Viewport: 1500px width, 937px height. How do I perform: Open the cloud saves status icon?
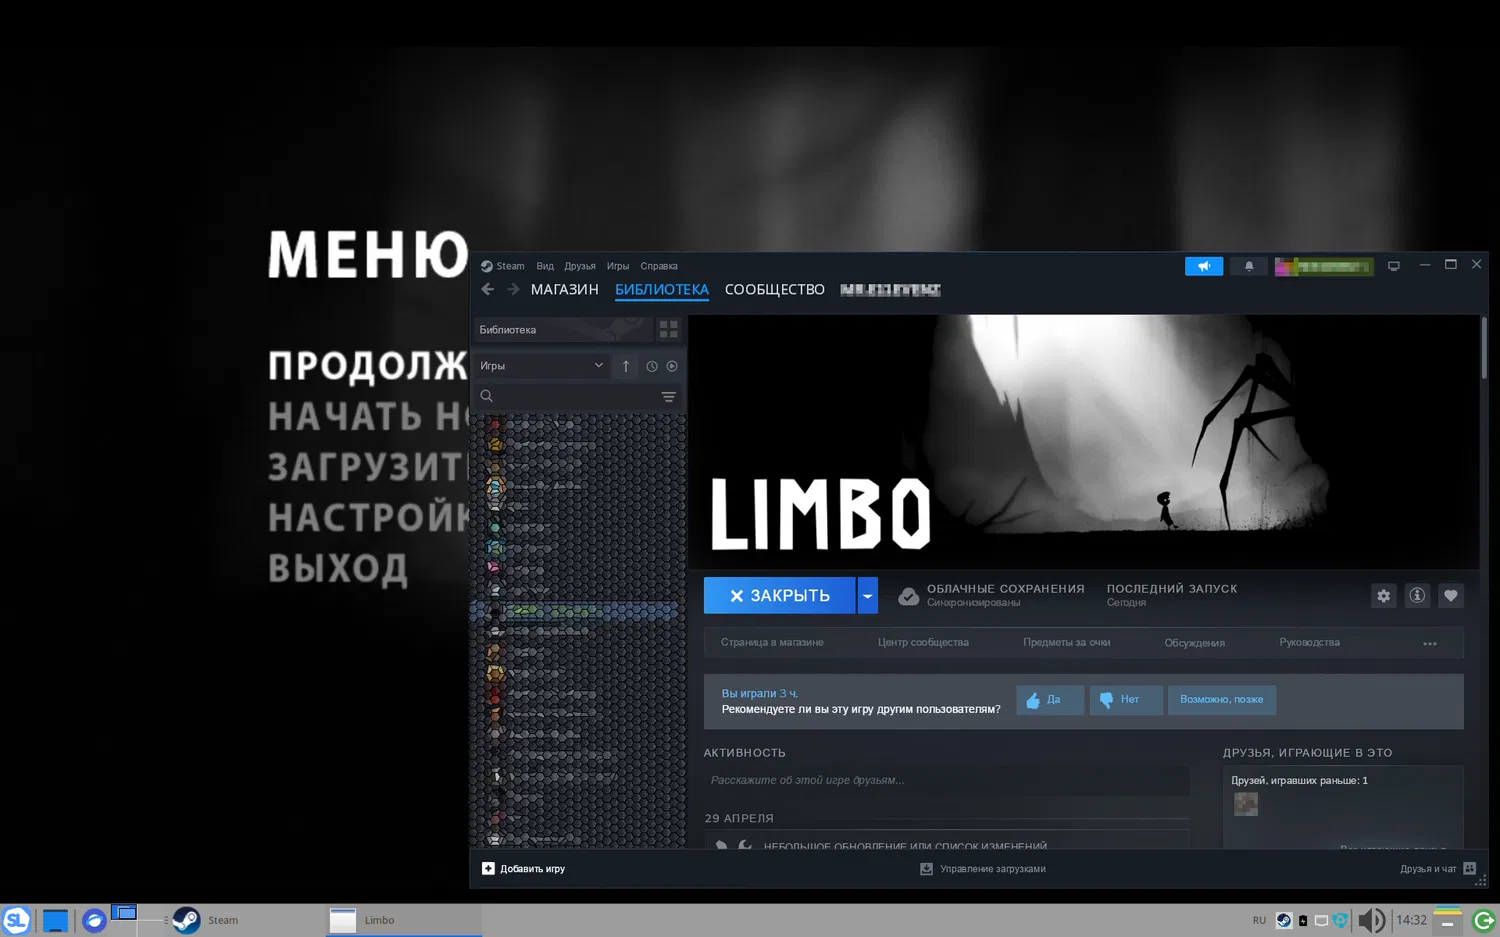click(x=908, y=596)
